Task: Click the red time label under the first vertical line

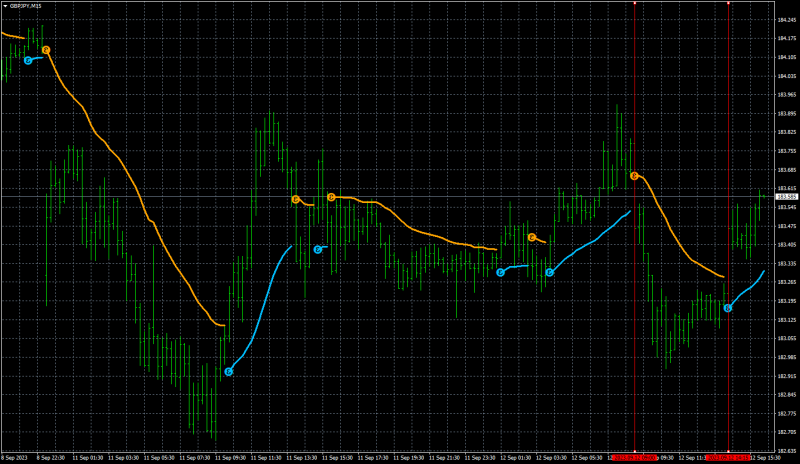Action: tap(635, 458)
